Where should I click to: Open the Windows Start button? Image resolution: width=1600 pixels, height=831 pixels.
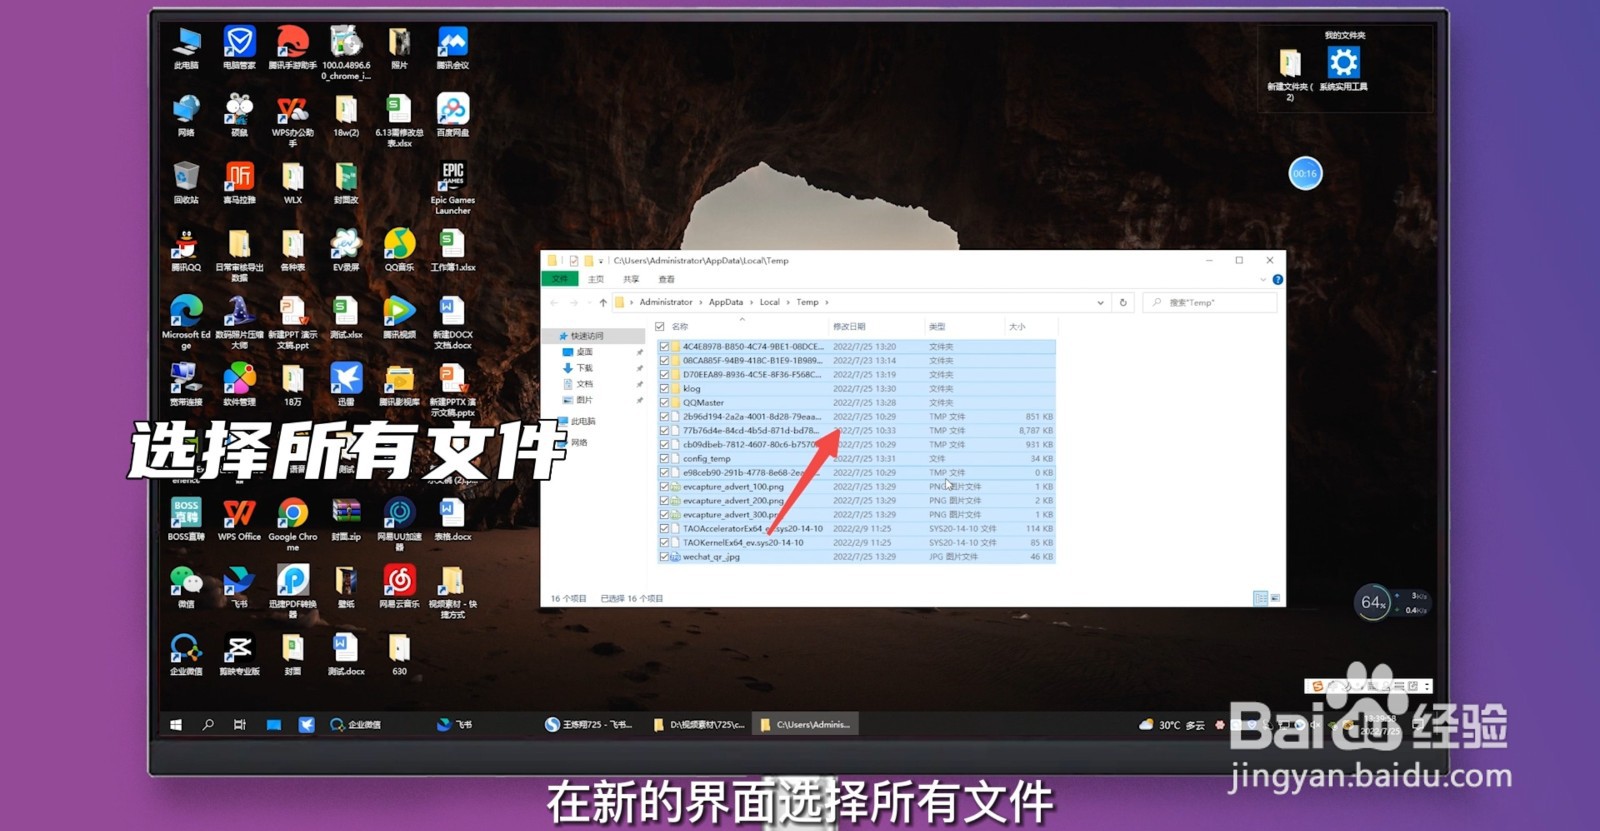(176, 724)
